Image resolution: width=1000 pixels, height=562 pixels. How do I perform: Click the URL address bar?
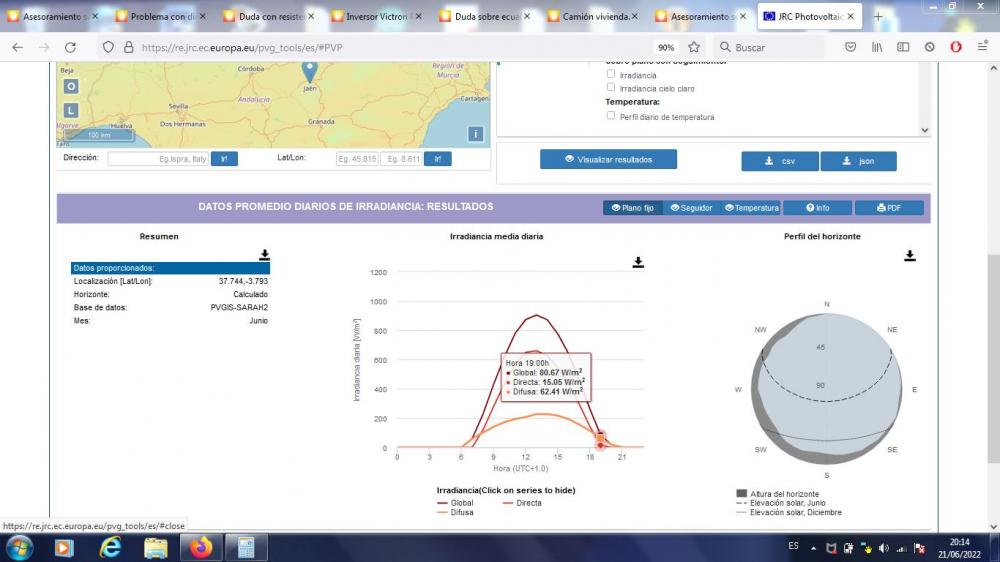pyautogui.click(x=395, y=47)
